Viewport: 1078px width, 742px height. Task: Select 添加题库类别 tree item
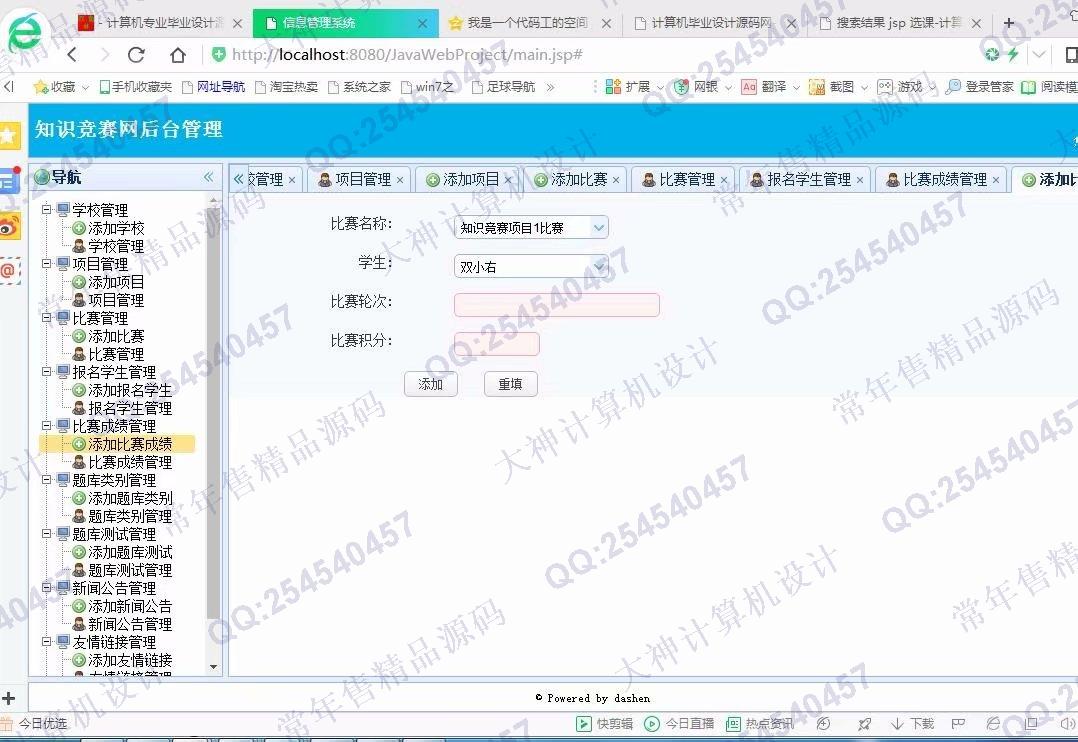[x=129, y=498]
